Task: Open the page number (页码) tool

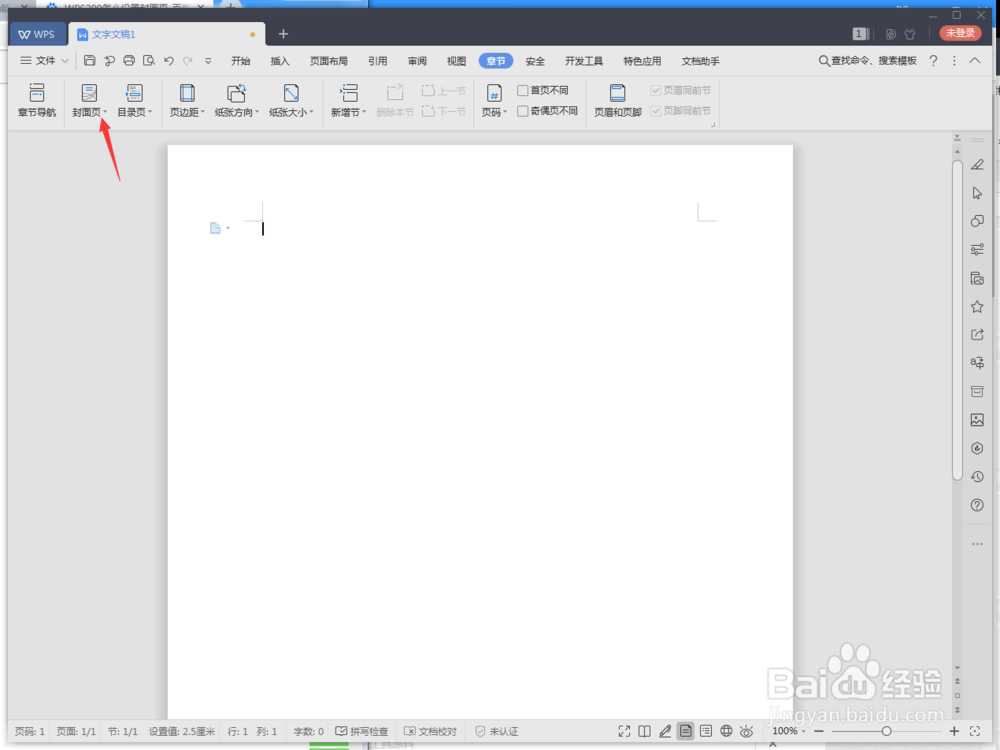Action: (x=494, y=100)
